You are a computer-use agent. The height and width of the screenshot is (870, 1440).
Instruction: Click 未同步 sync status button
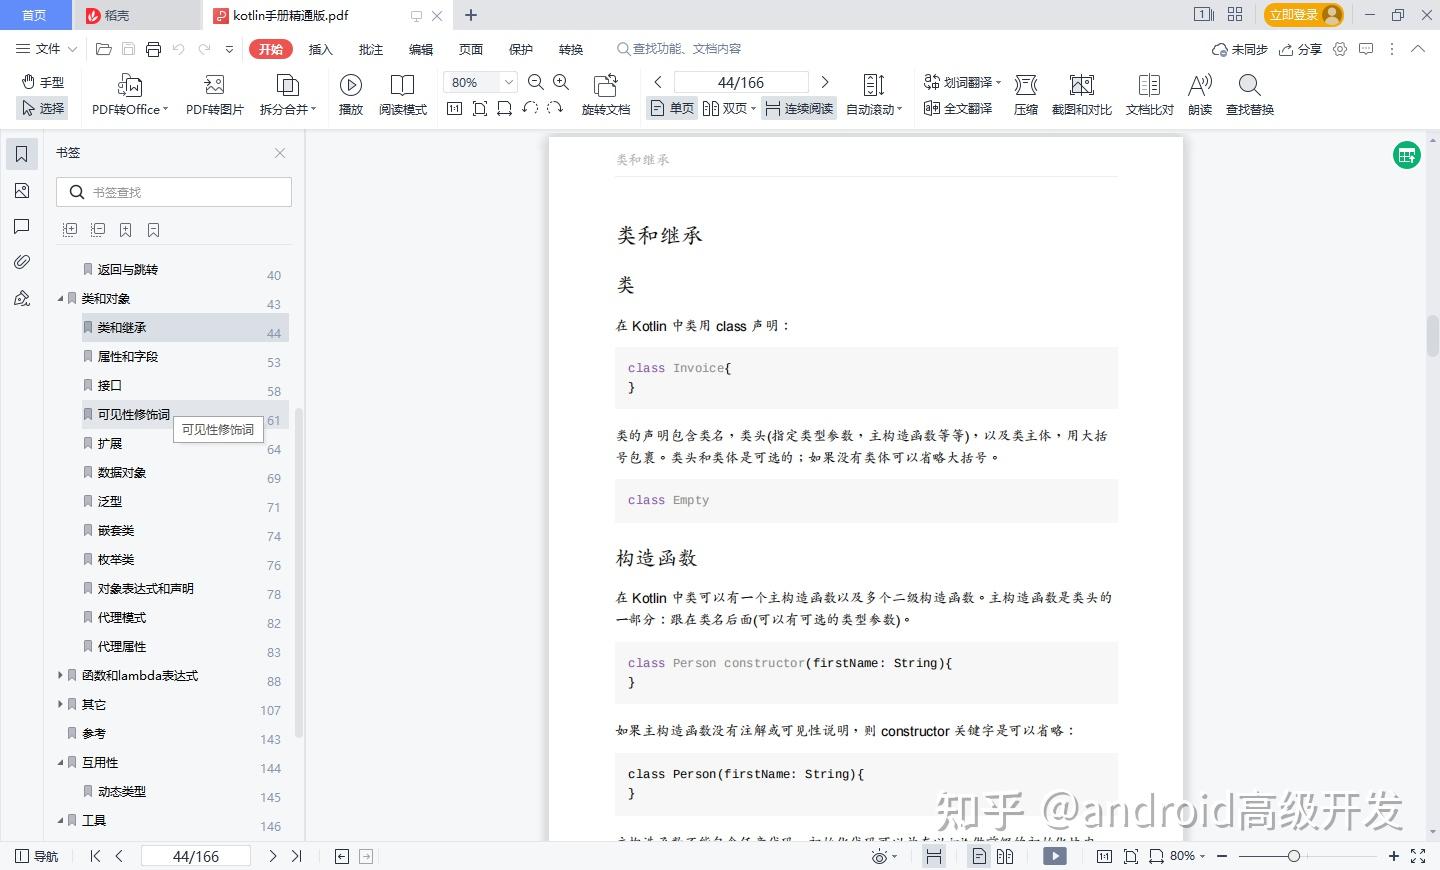pos(1239,49)
